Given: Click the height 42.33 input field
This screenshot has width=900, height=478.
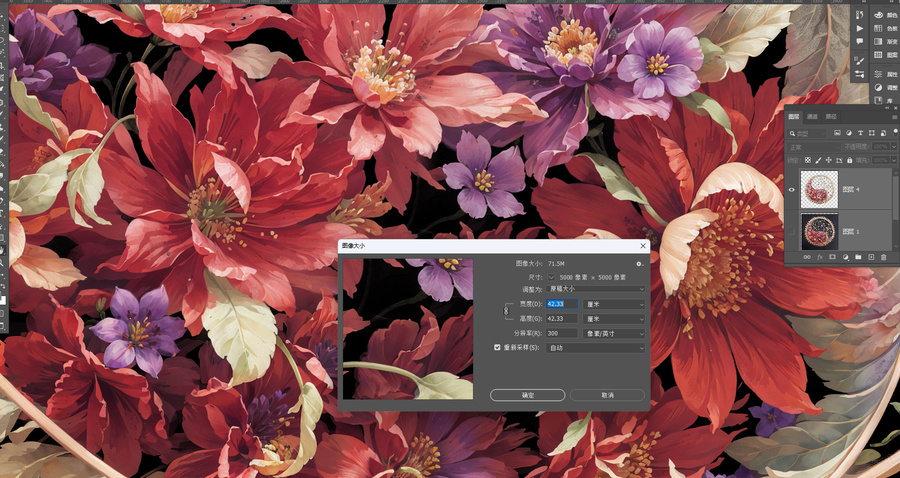Looking at the screenshot, I should click(562, 318).
